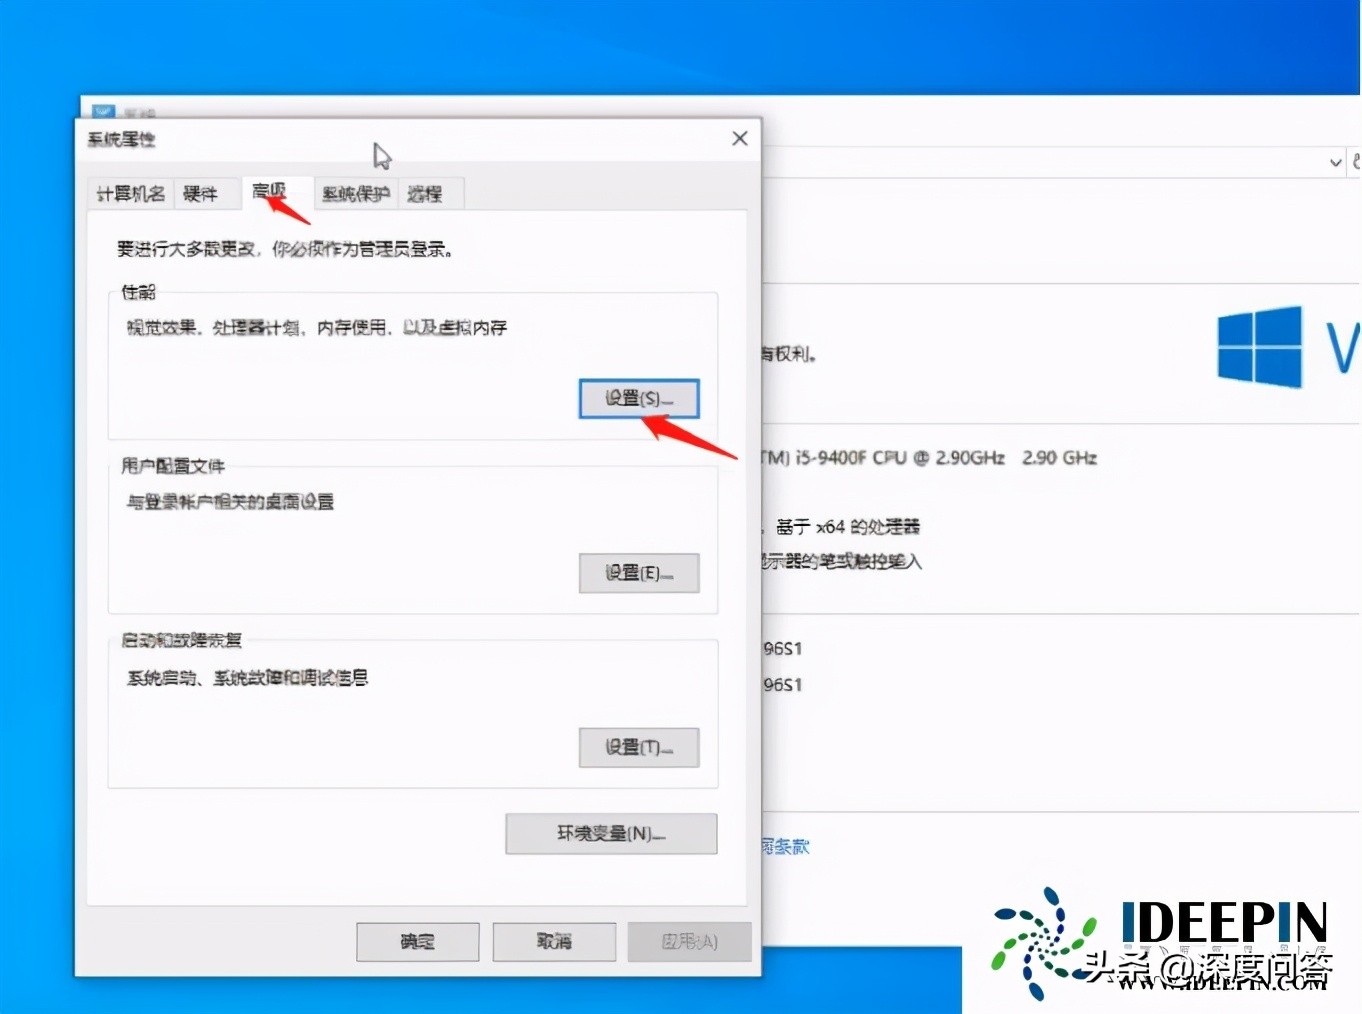The image size is (1362, 1014).
Task: Confirm with the 确定 button
Action: 418,941
